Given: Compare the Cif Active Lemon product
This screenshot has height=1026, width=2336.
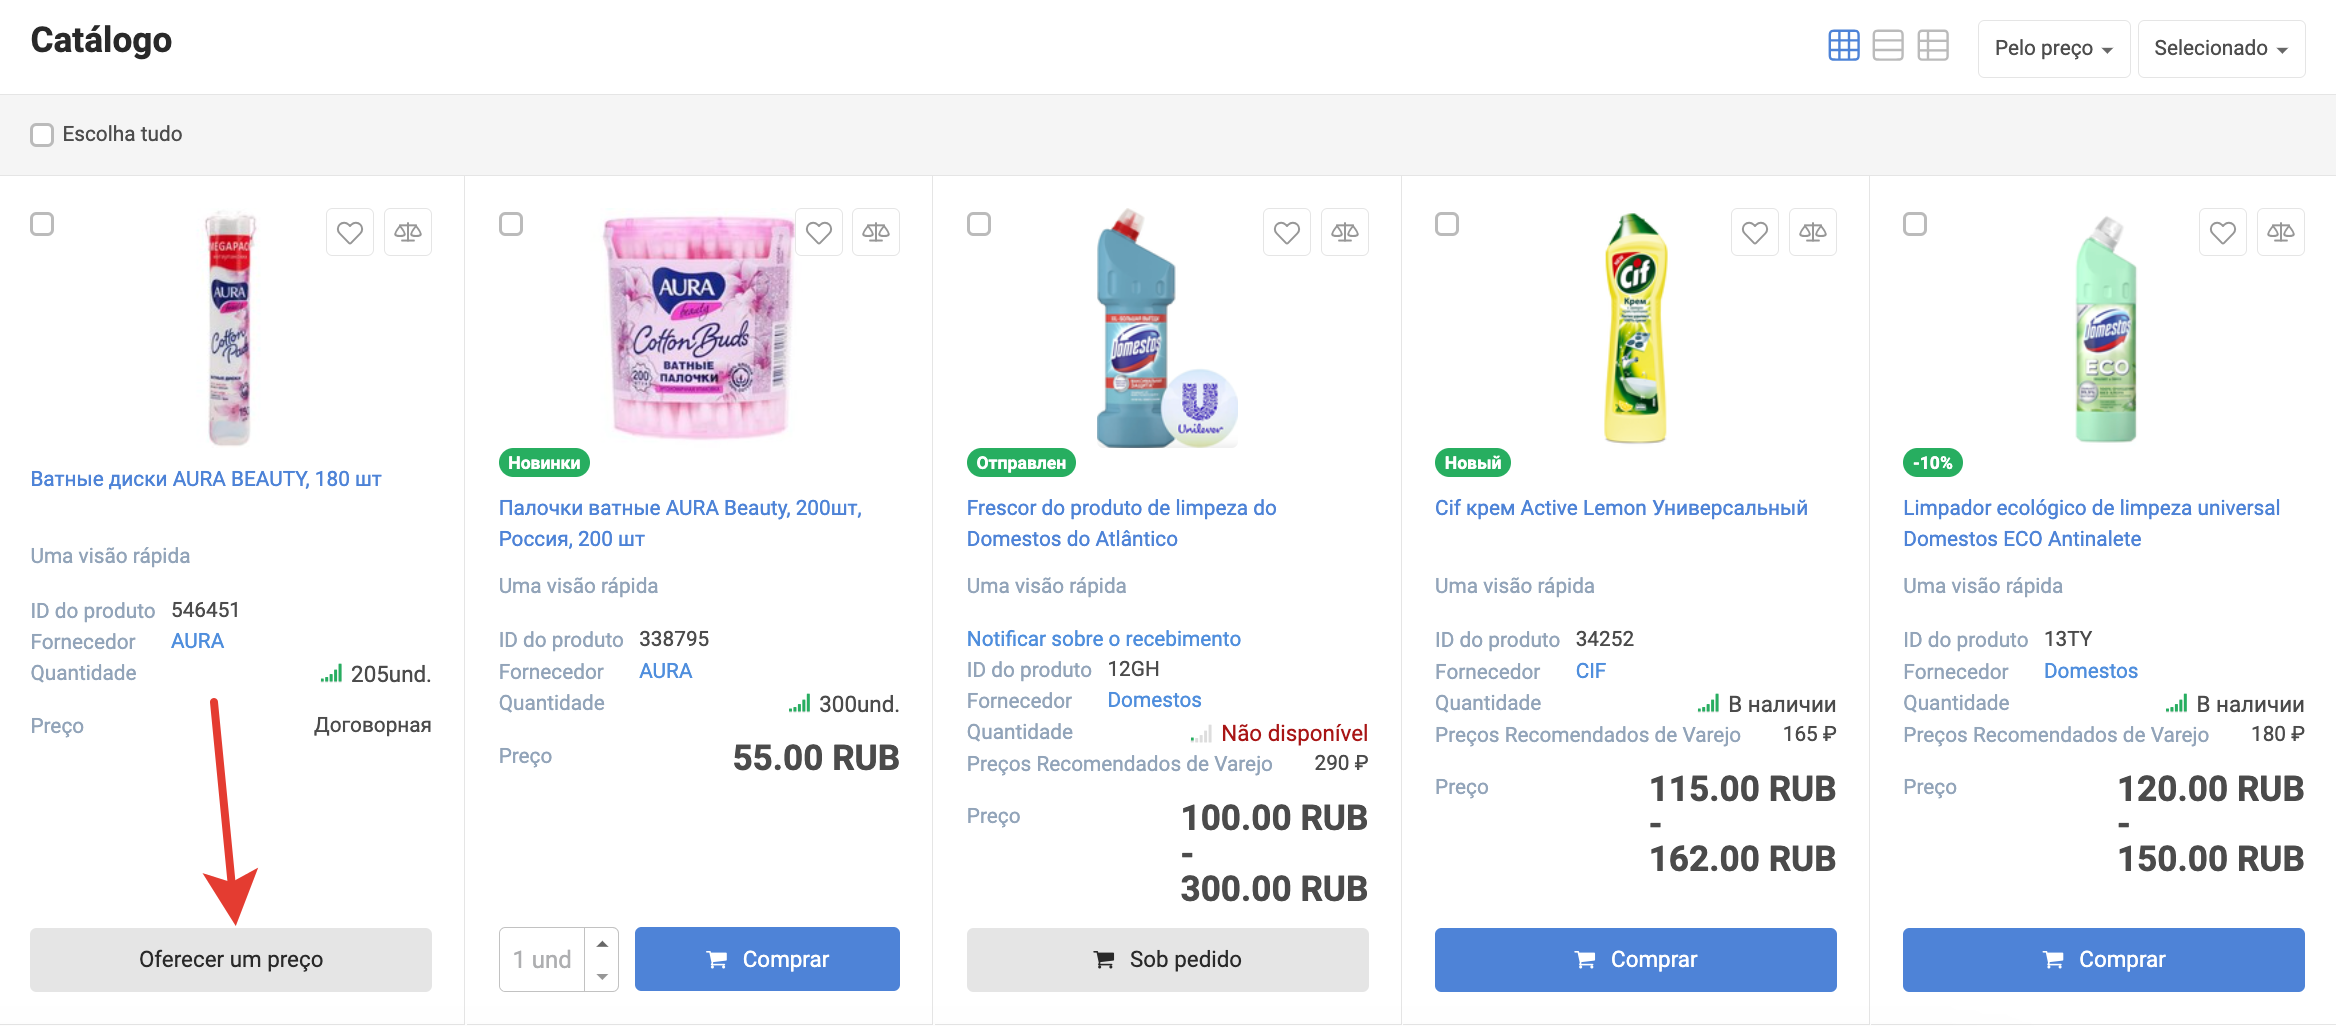Looking at the screenshot, I should [1812, 233].
